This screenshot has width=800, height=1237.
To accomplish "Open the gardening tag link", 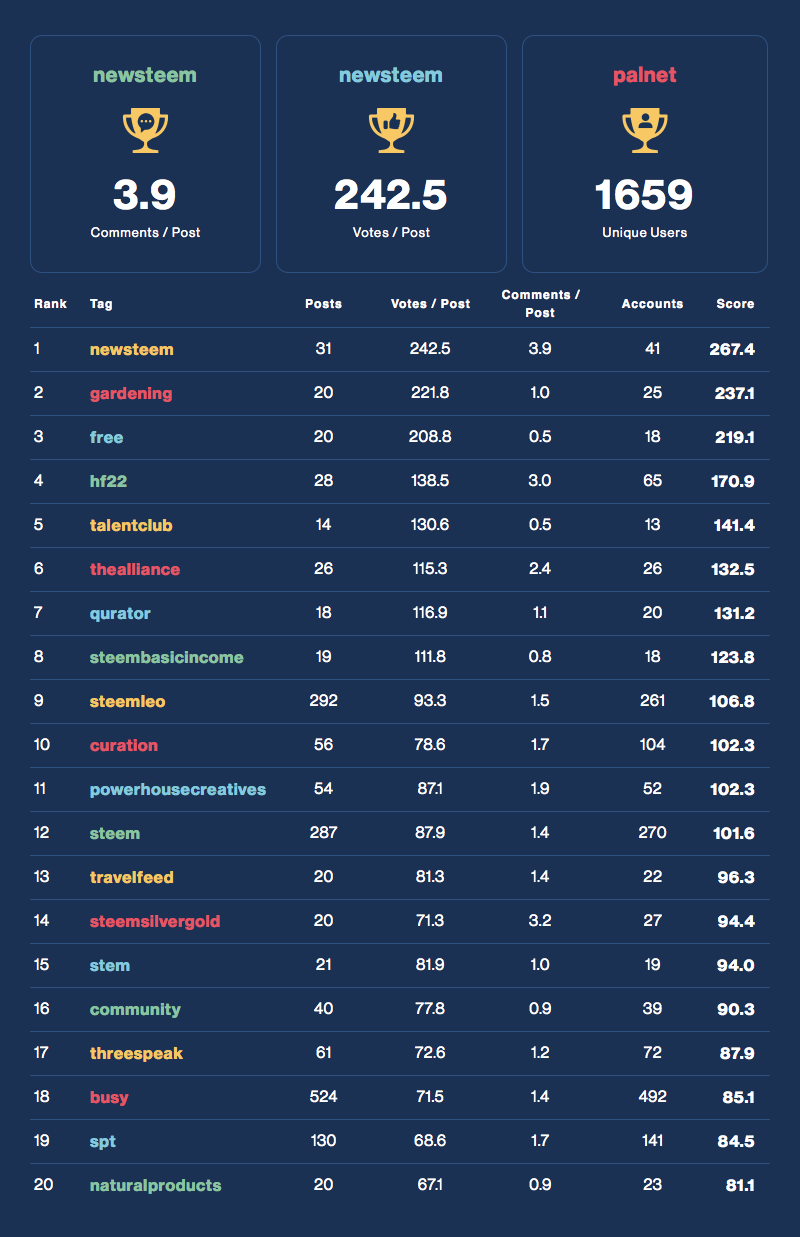I will point(130,393).
